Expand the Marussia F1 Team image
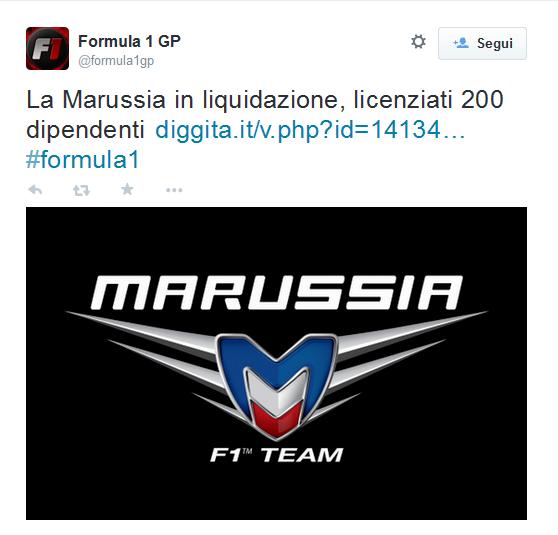The image size is (558, 535). click(x=277, y=363)
